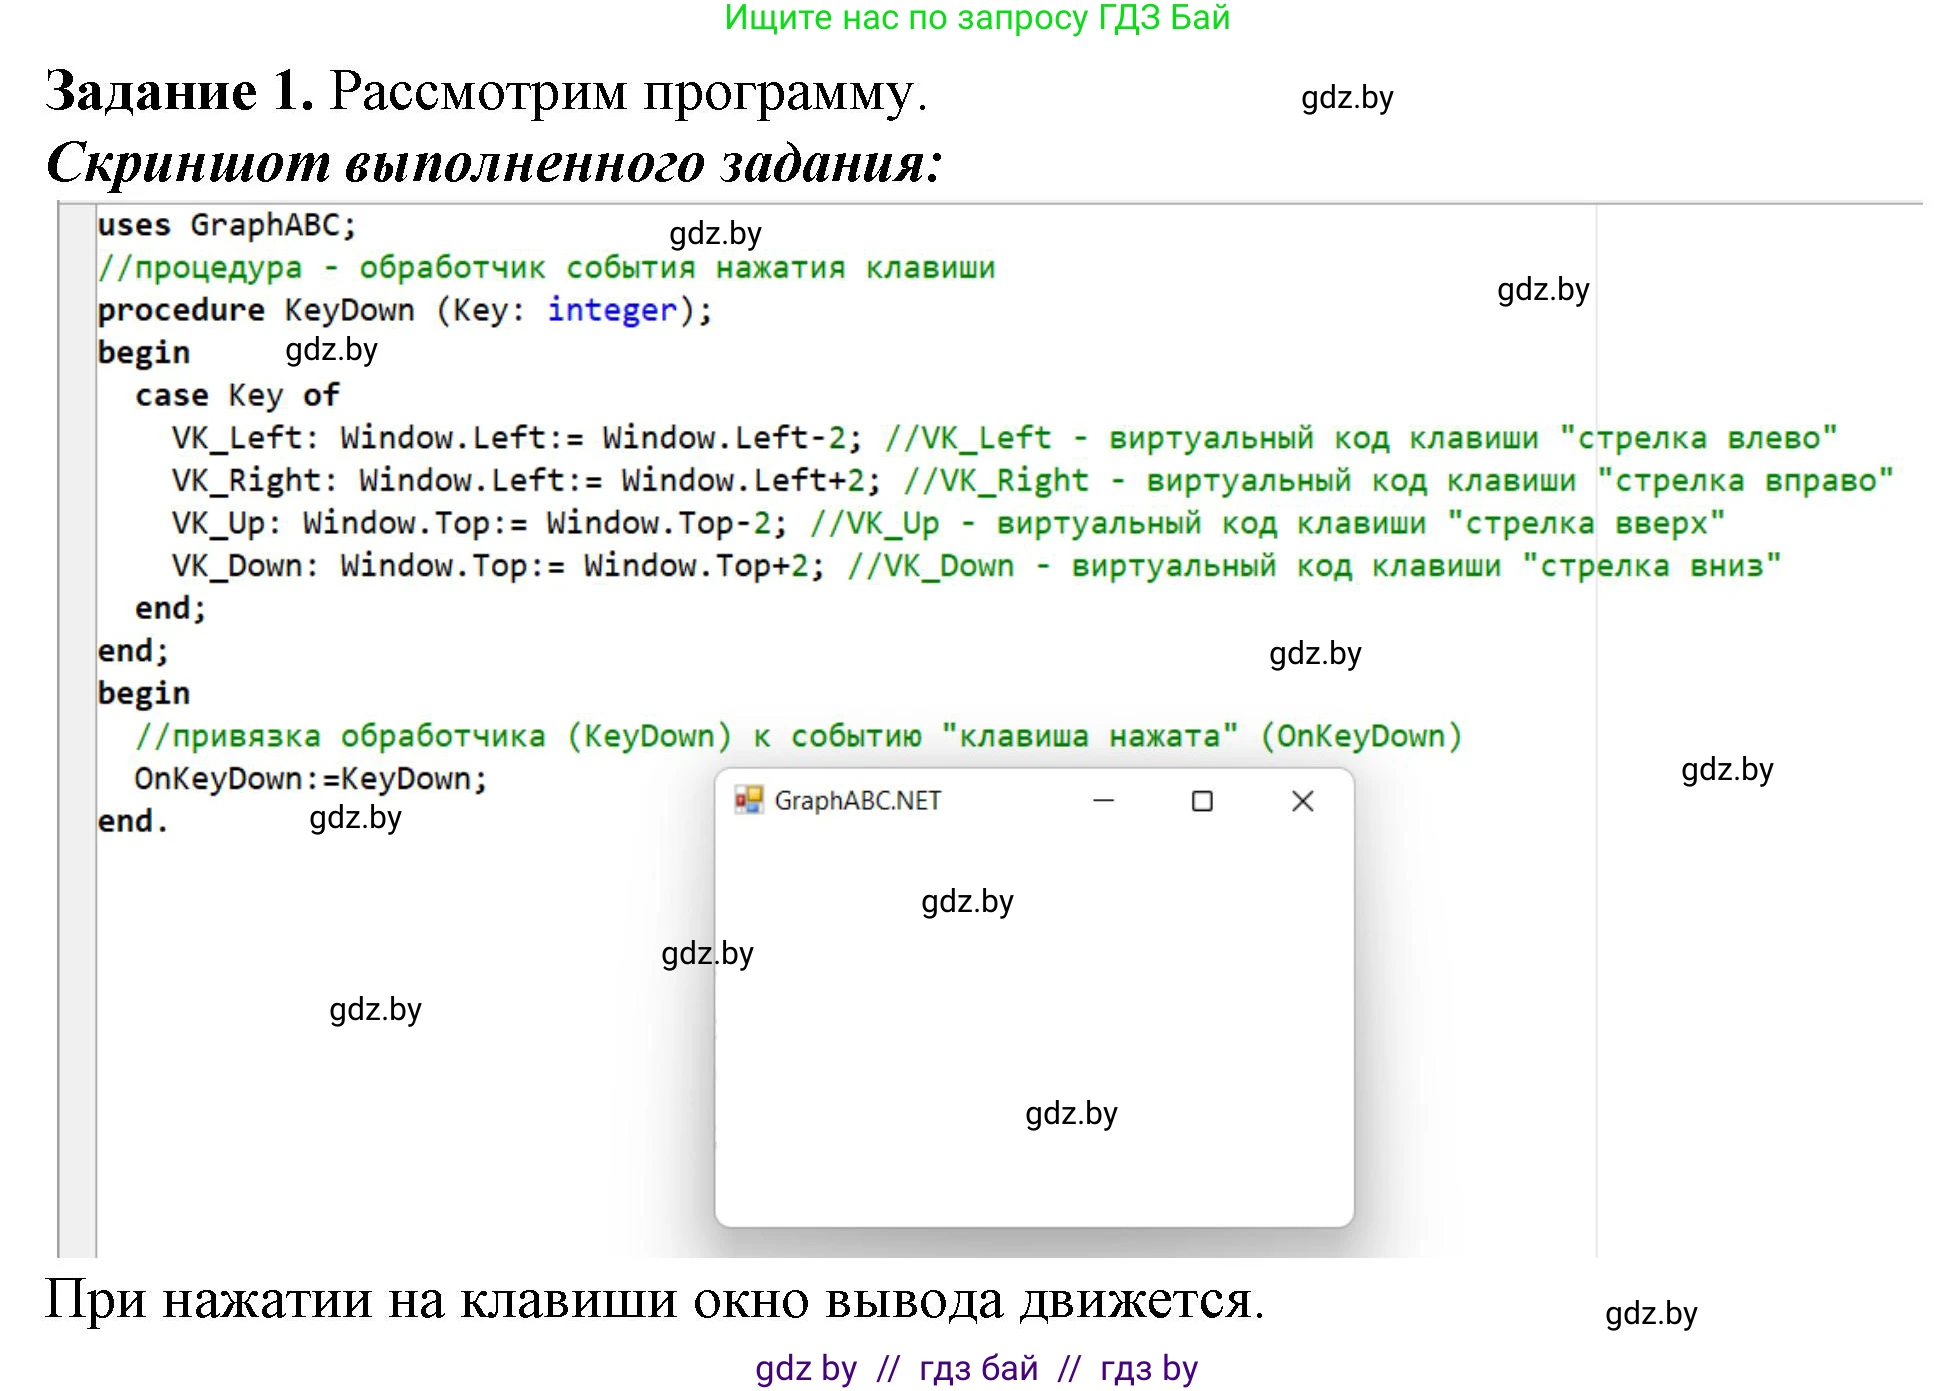Click the green comment about key press handler
1957x1391 pixels.
[x=546, y=268]
